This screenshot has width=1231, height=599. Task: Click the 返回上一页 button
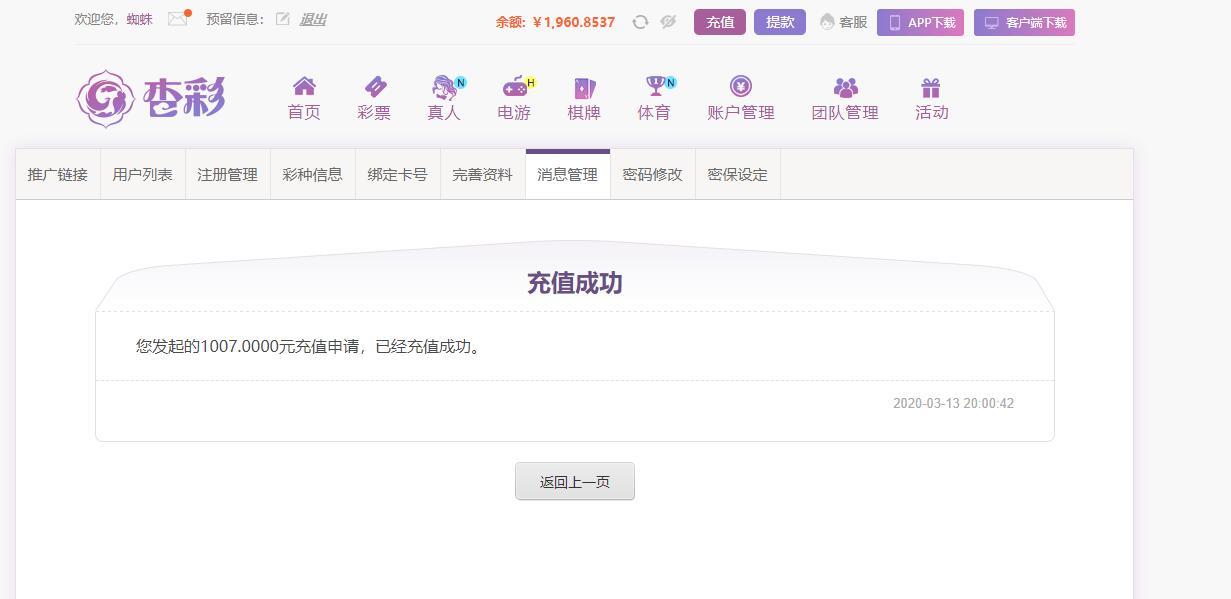[x=575, y=481]
